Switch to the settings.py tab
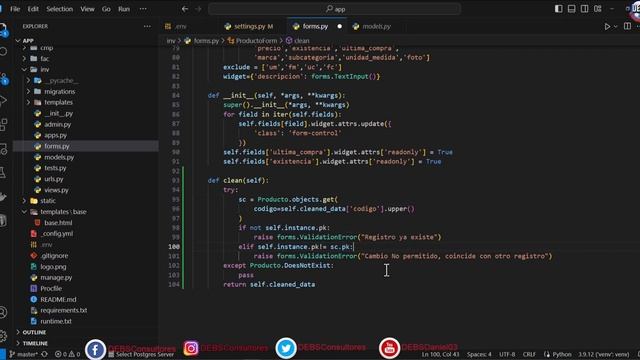 [249, 27]
